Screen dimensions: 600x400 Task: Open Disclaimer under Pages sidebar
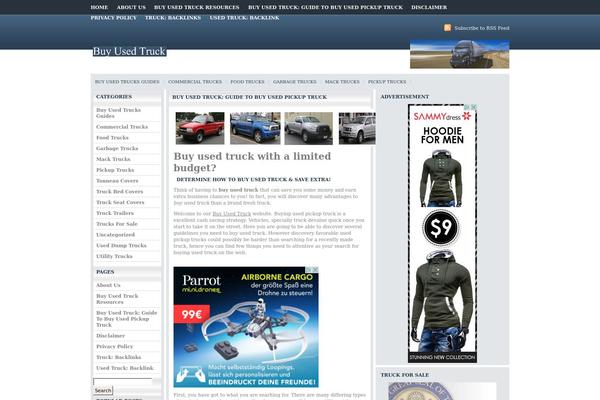(x=111, y=336)
